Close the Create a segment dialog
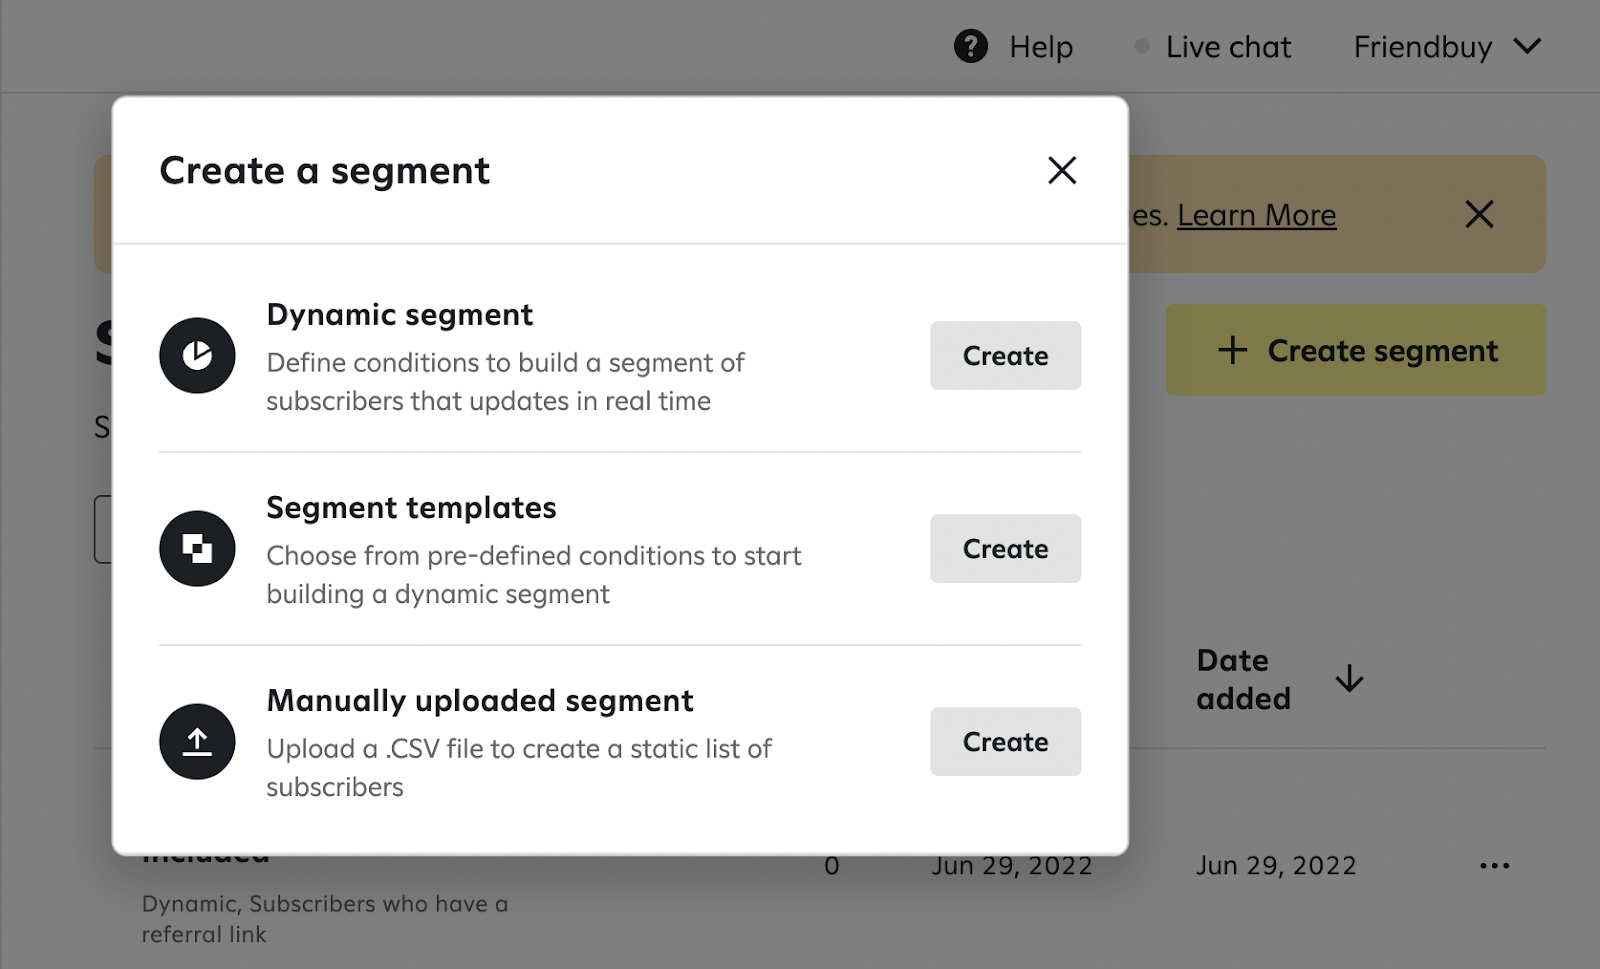The width and height of the screenshot is (1600, 969). [1062, 171]
